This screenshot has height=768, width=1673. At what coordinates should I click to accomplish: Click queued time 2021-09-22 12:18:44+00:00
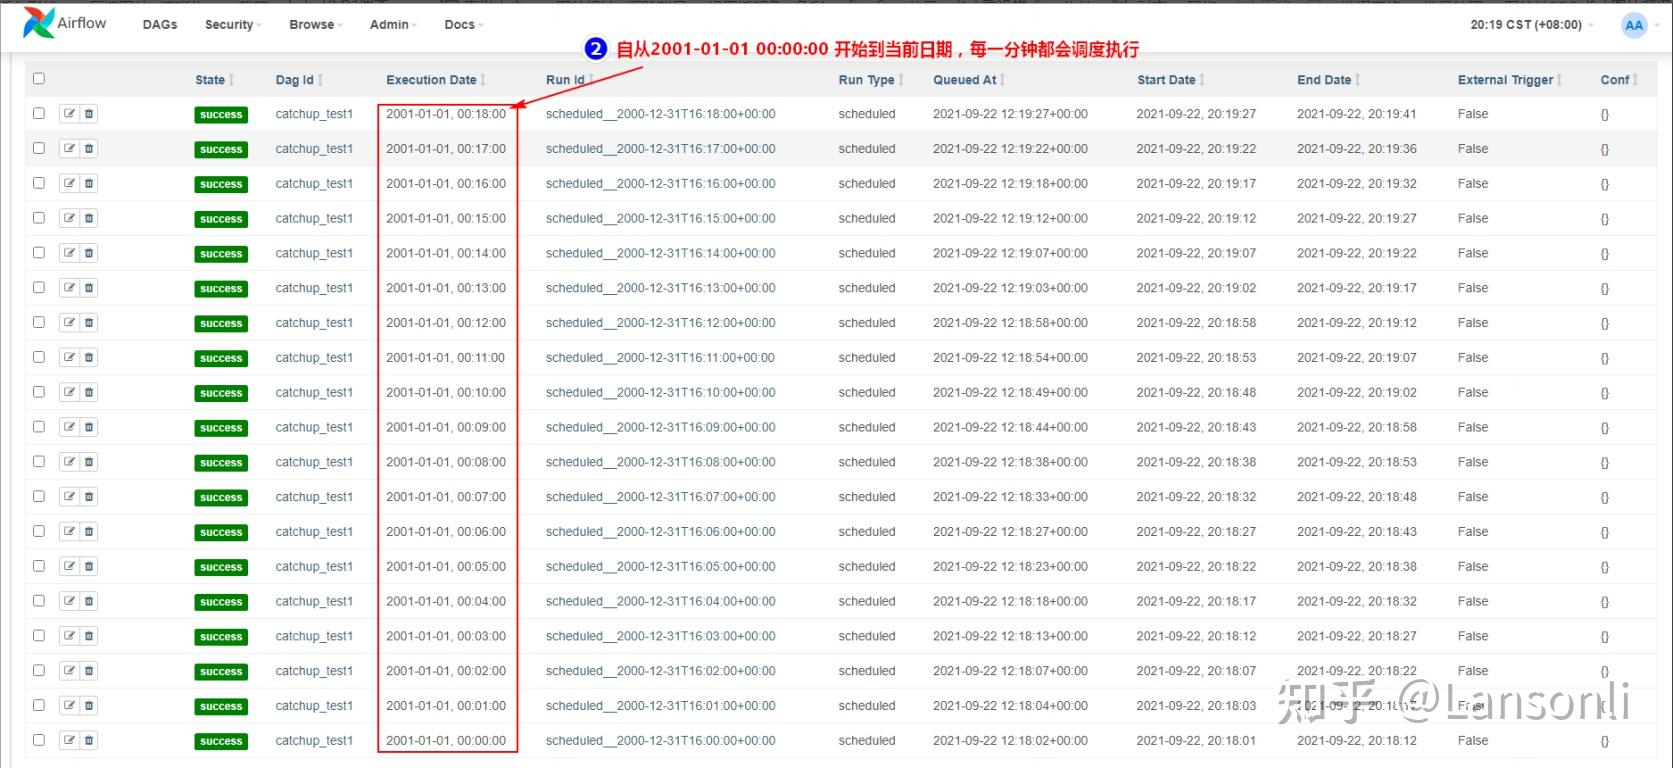1010,427
